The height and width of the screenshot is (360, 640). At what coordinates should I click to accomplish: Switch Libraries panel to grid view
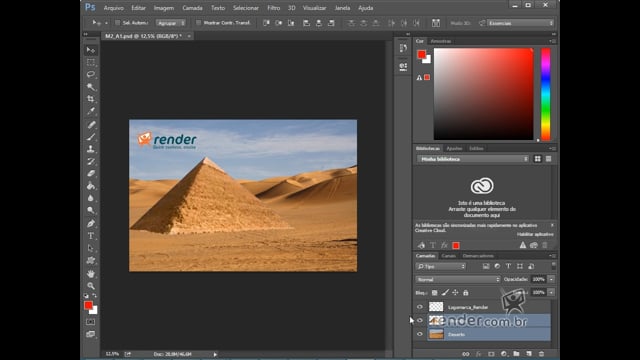point(538,159)
